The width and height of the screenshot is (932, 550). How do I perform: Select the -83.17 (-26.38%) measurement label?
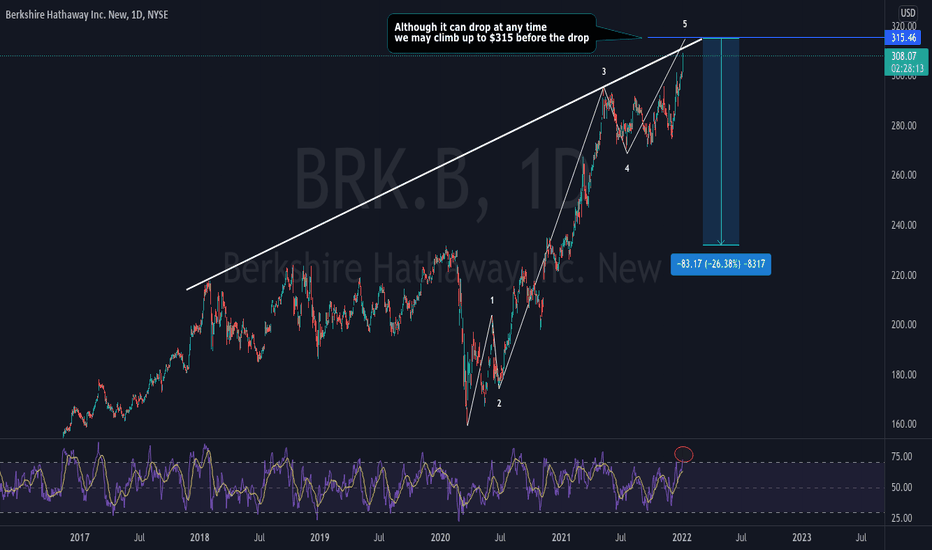coord(720,264)
